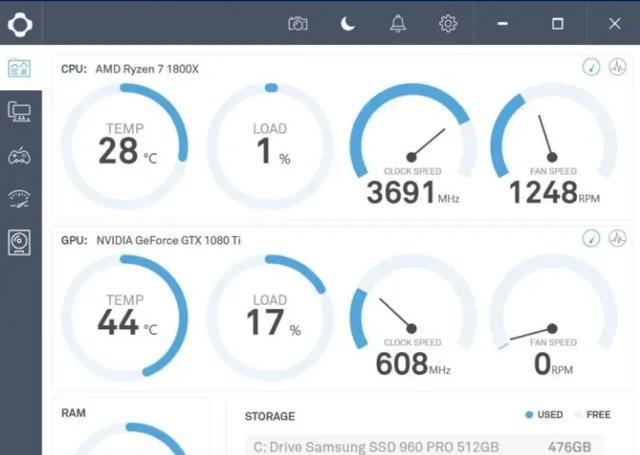This screenshot has width=640, height=455.
Task: Click the GPU clock speed 608 MHz dial
Action: pos(413,315)
